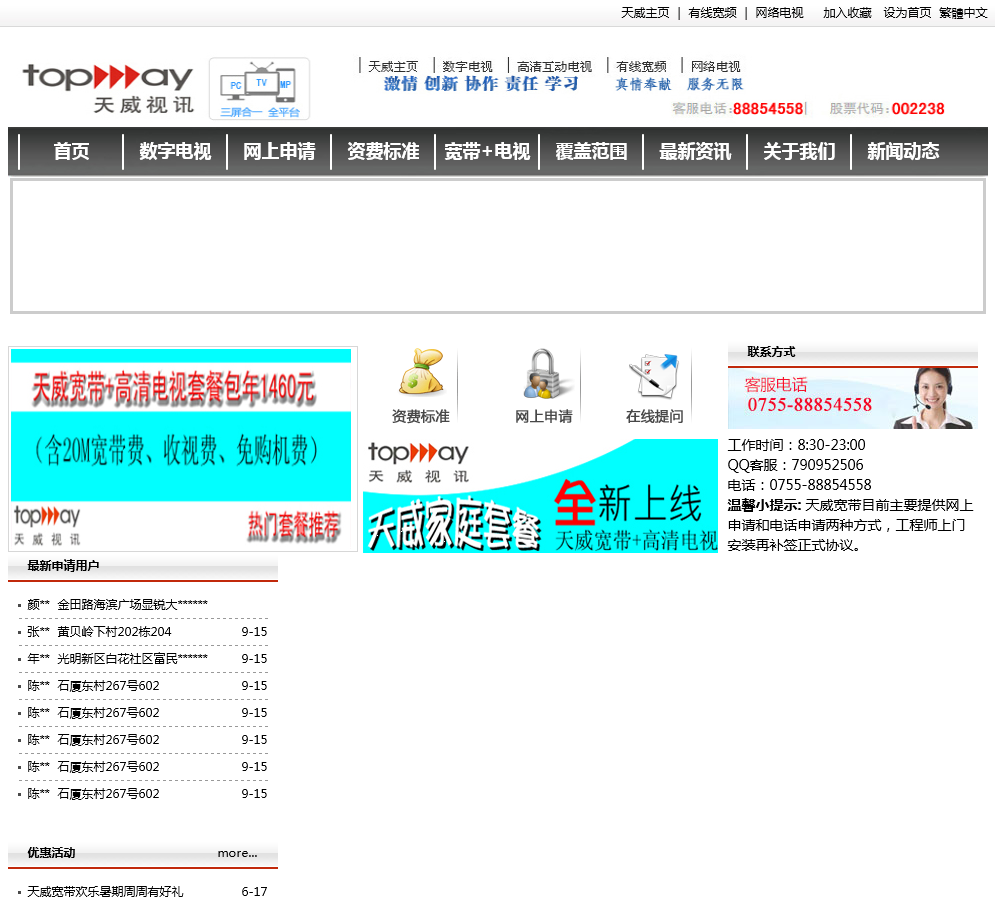Click 天威主页 in the top utility bar

point(645,13)
